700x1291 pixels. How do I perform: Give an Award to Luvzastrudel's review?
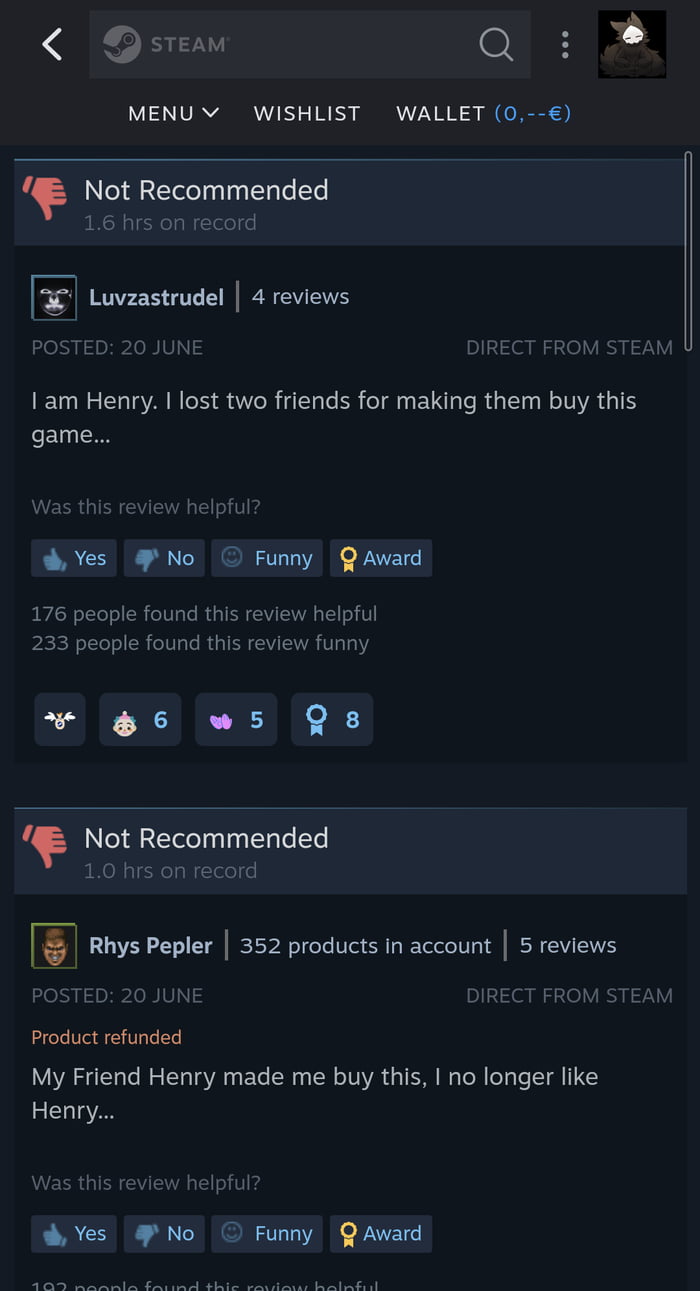(381, 558)
